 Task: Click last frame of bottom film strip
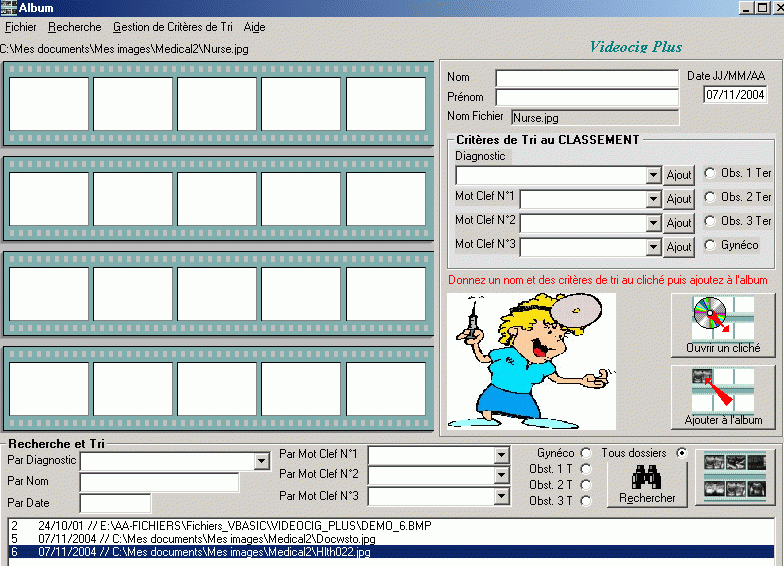(386, 389)
